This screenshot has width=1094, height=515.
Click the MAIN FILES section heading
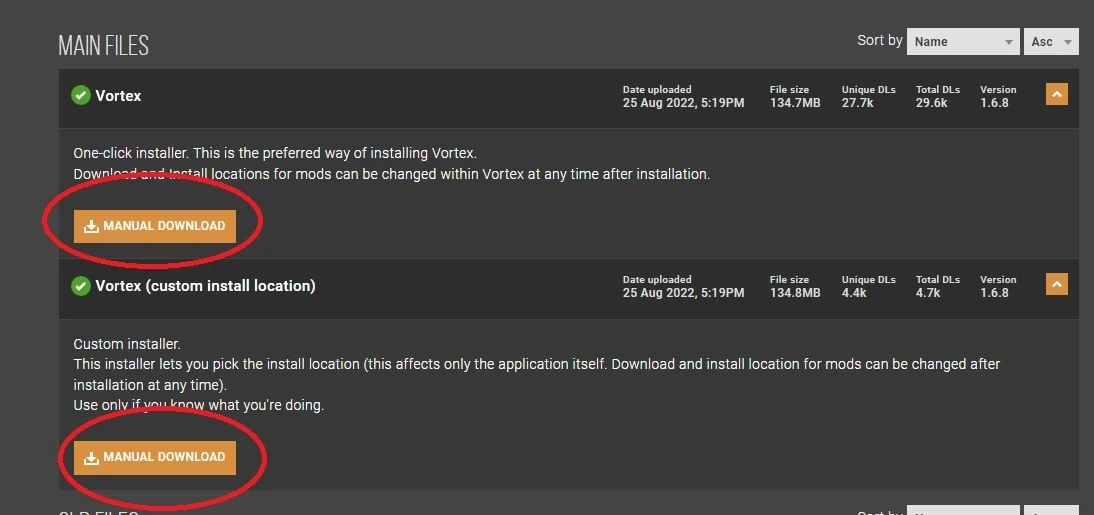point(103,46)
